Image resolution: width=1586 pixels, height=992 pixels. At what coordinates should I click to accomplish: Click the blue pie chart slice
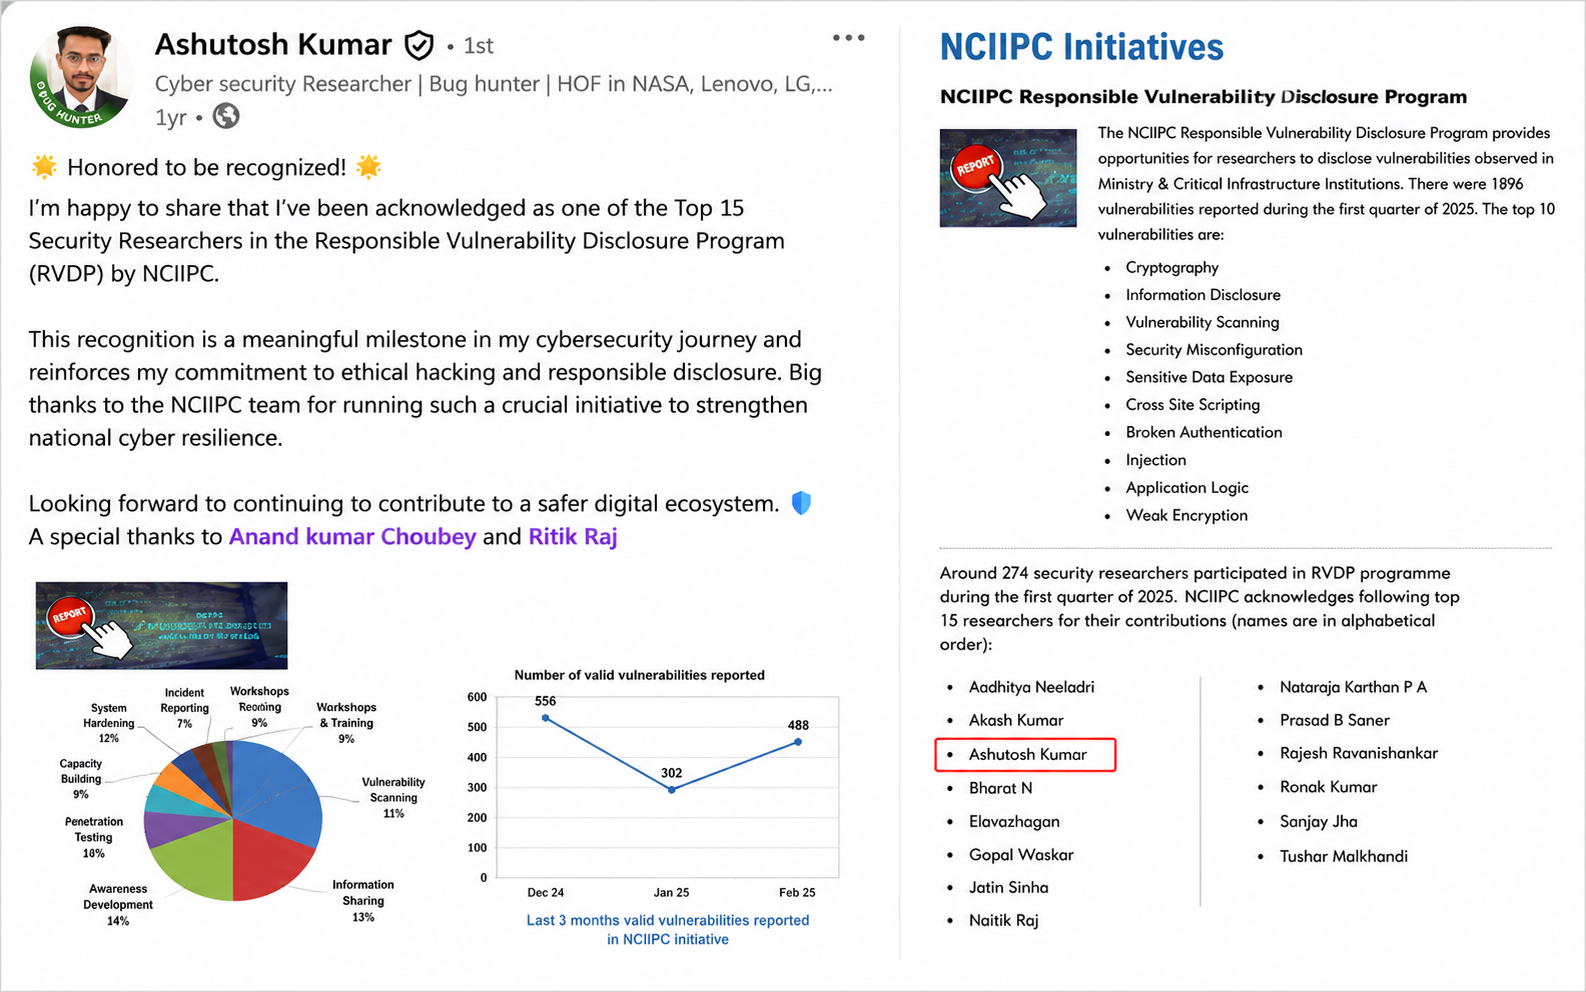point(280,795)
